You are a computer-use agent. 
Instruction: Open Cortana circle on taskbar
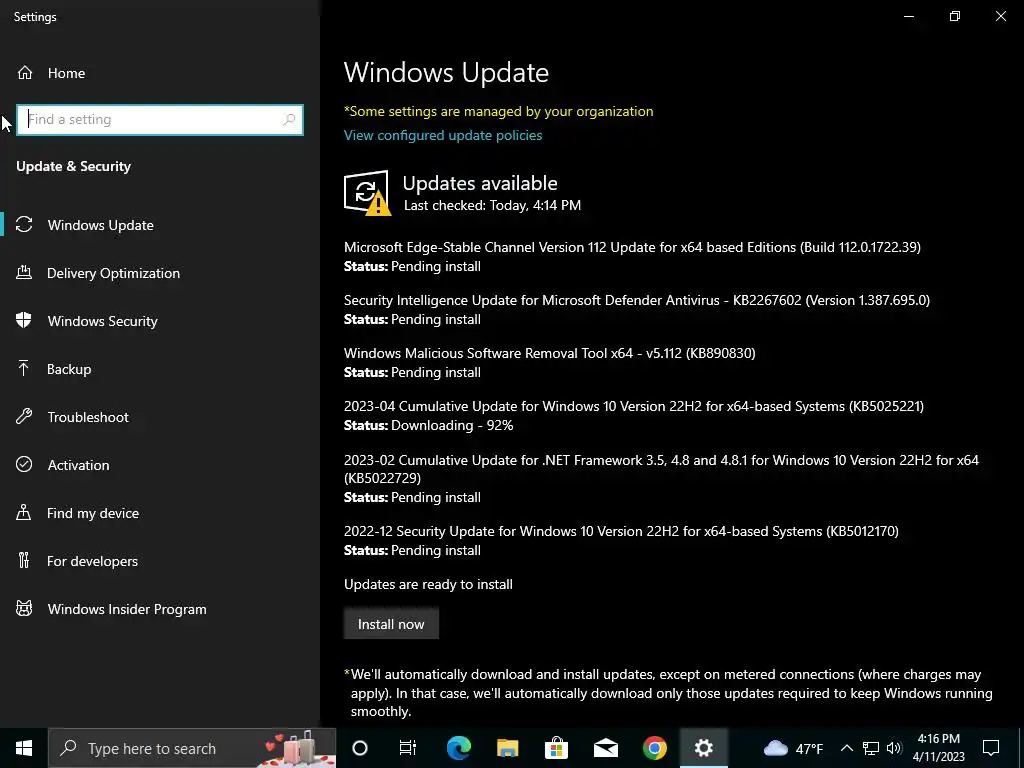pyautogui.click(x=360, y=748)
